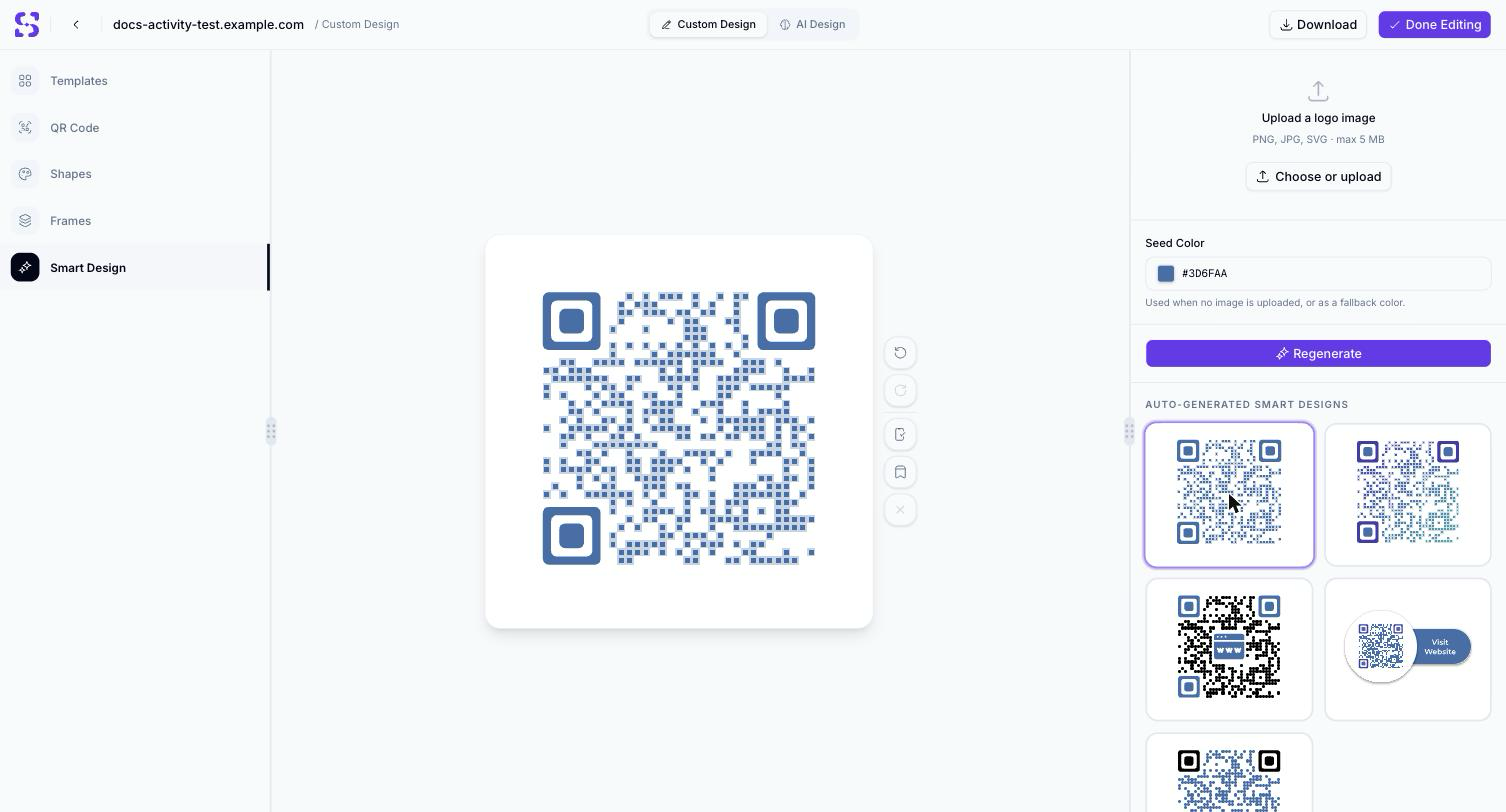The height and width of the screenshot is (812, 1506).
Task: Click the X clear icon beside the canvas
Action: click(900, 510)
